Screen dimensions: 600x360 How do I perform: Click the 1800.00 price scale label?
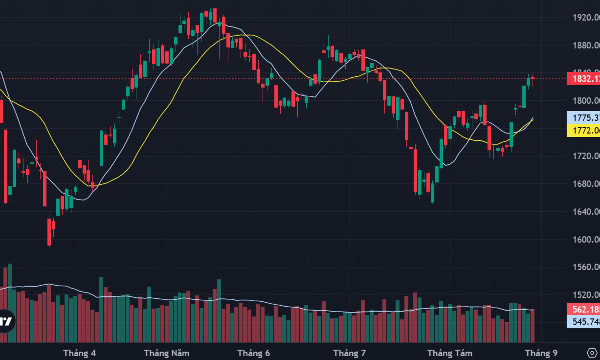click(586, 101)
